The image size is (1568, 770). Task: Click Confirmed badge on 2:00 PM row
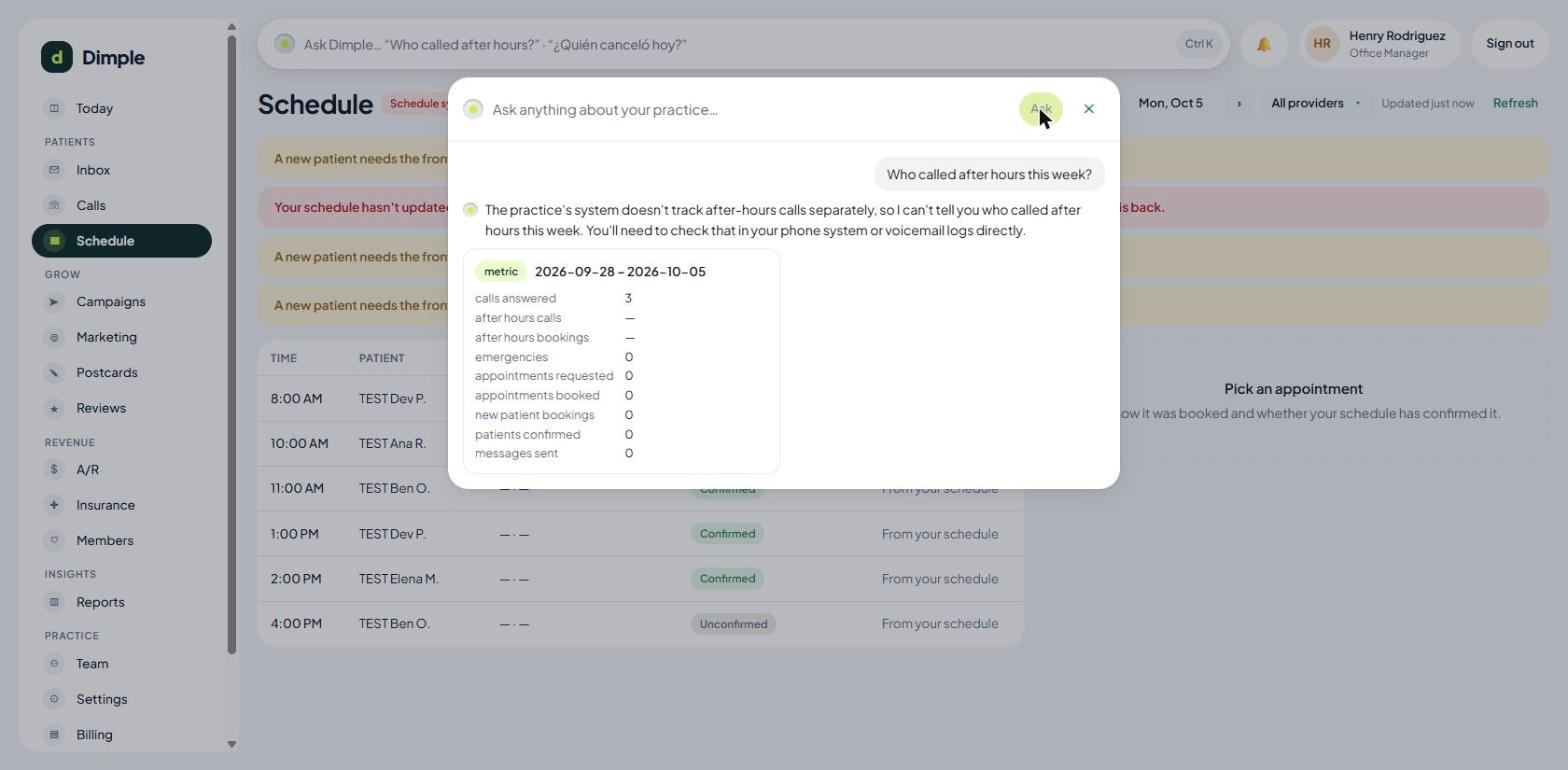727,579
